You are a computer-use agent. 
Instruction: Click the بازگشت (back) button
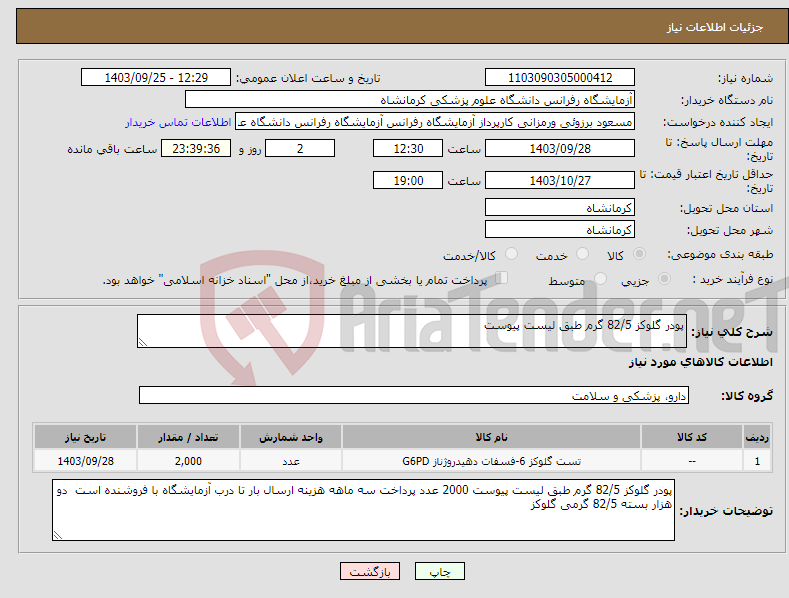click(370, 571)
